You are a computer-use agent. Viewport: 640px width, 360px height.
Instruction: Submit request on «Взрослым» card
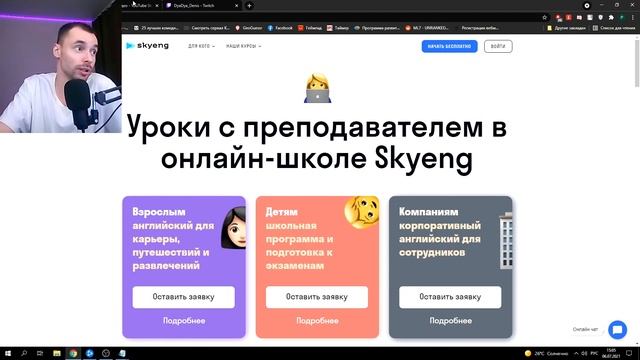tap(183, 297)
